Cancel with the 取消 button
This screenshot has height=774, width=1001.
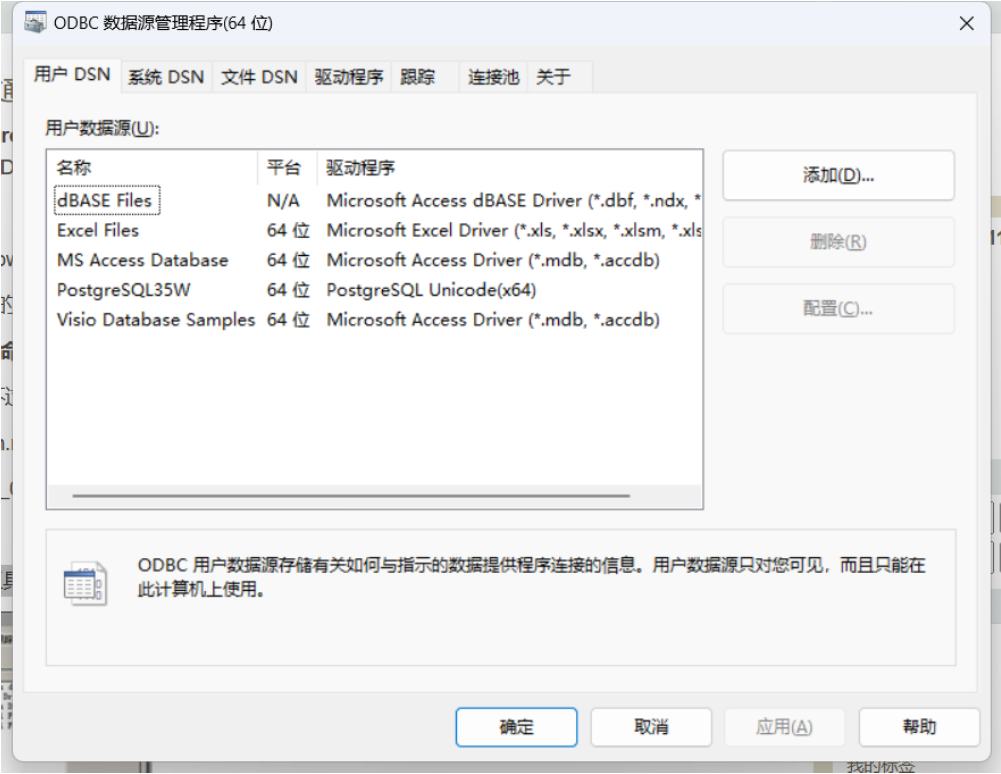651,727
